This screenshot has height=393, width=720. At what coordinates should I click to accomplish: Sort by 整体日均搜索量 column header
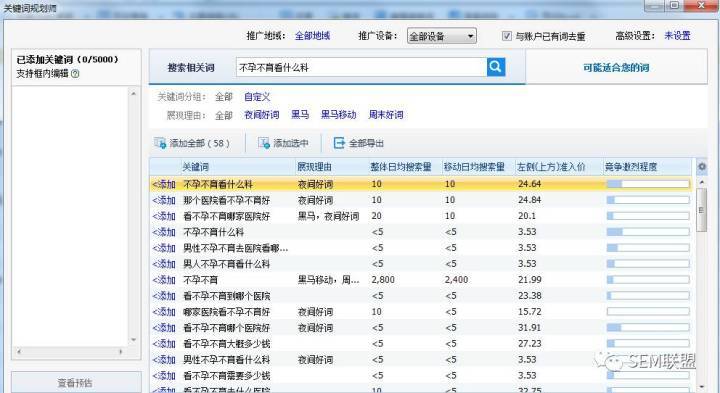tap(401, 167)
